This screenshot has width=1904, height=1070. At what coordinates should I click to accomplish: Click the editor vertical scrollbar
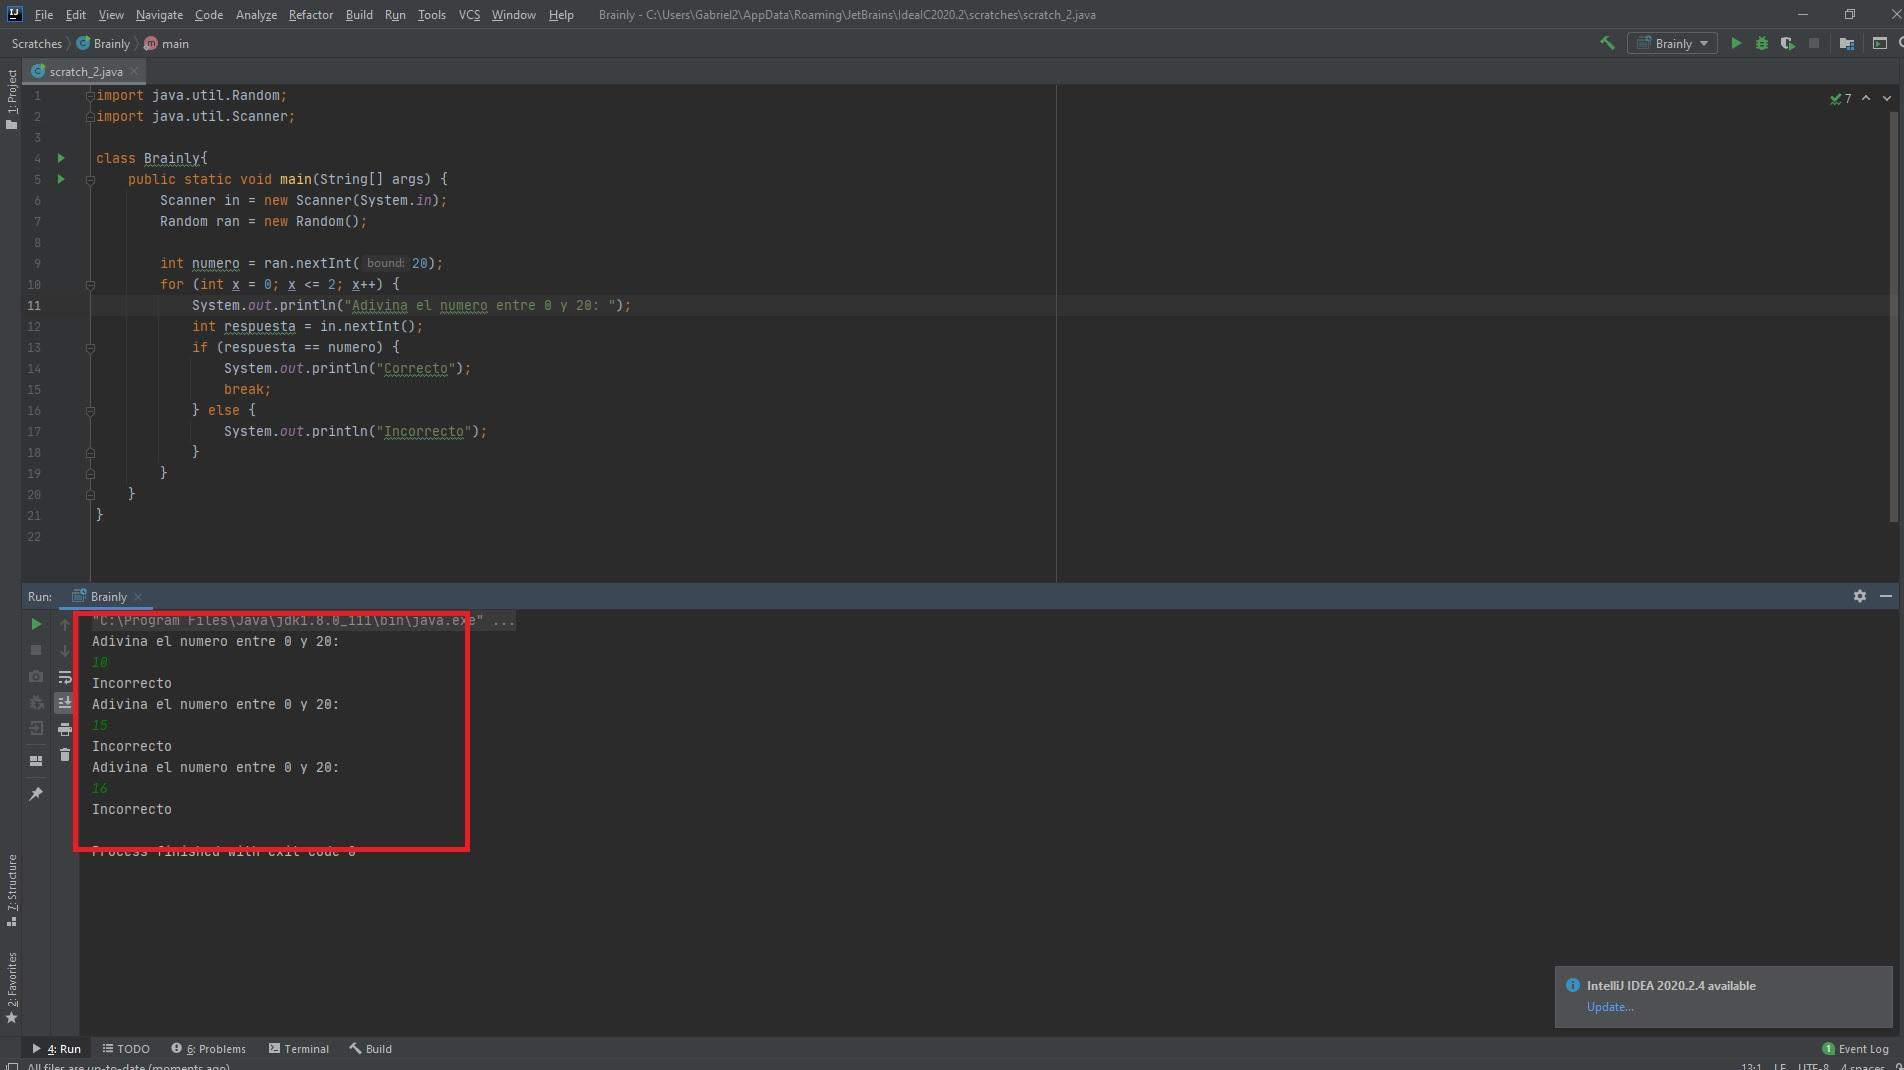pos(1893,300)
